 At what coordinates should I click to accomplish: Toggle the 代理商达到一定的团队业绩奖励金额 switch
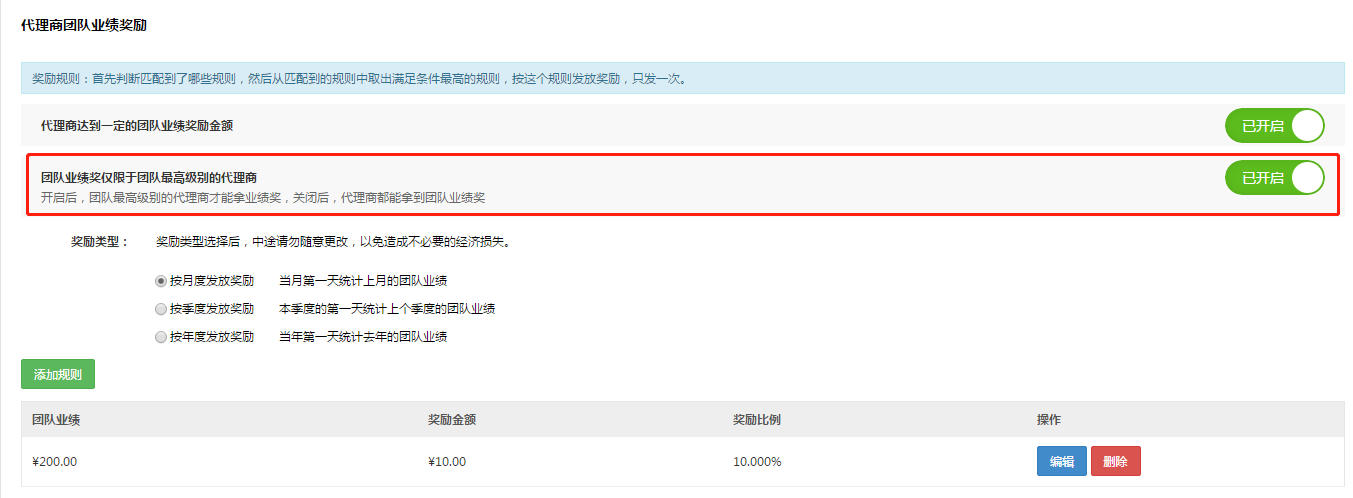pyautogui.click(x=1274, y=126)
